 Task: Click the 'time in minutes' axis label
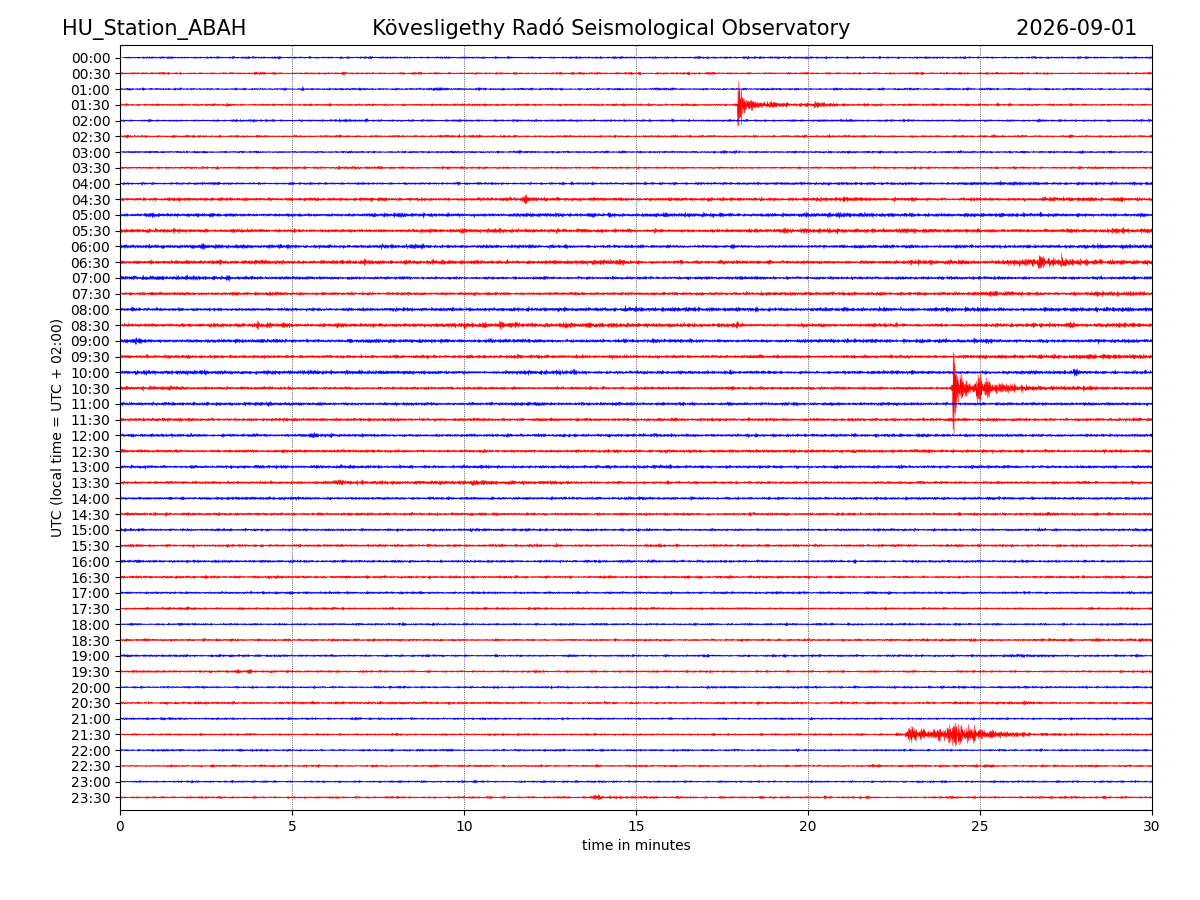636,845
